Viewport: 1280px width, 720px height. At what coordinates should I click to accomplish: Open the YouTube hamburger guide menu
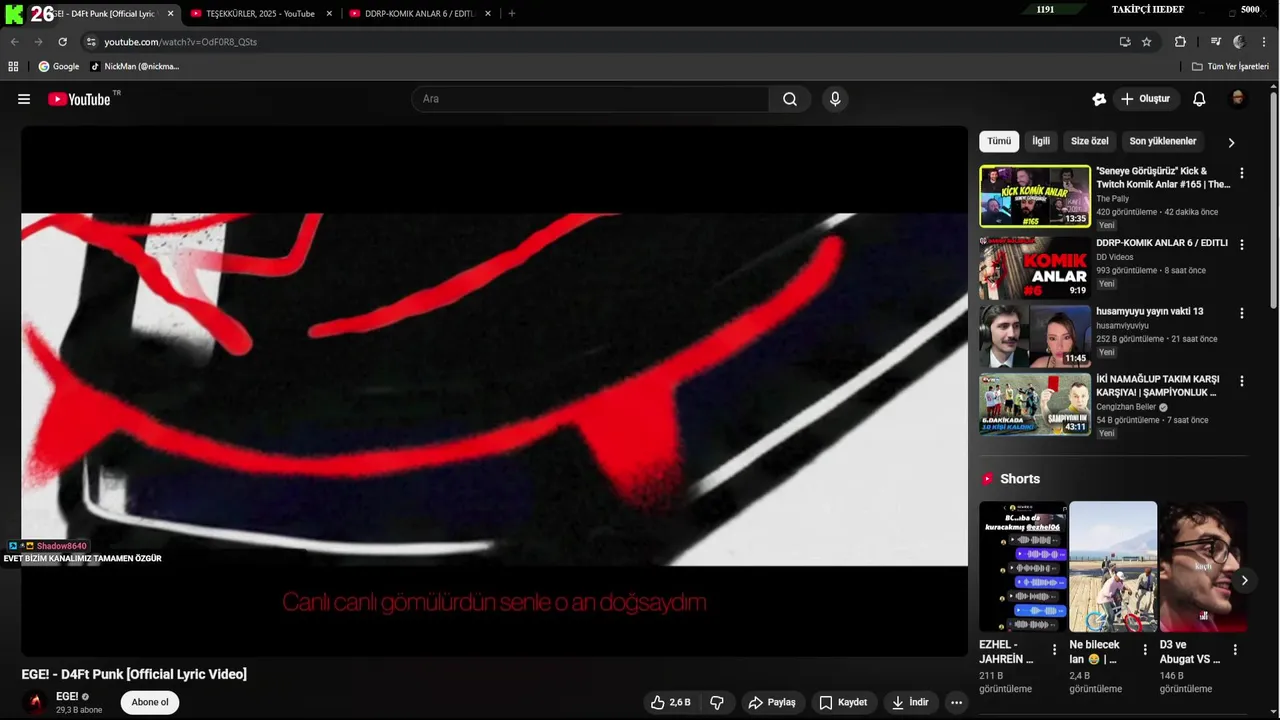click(x=24, y=99)
